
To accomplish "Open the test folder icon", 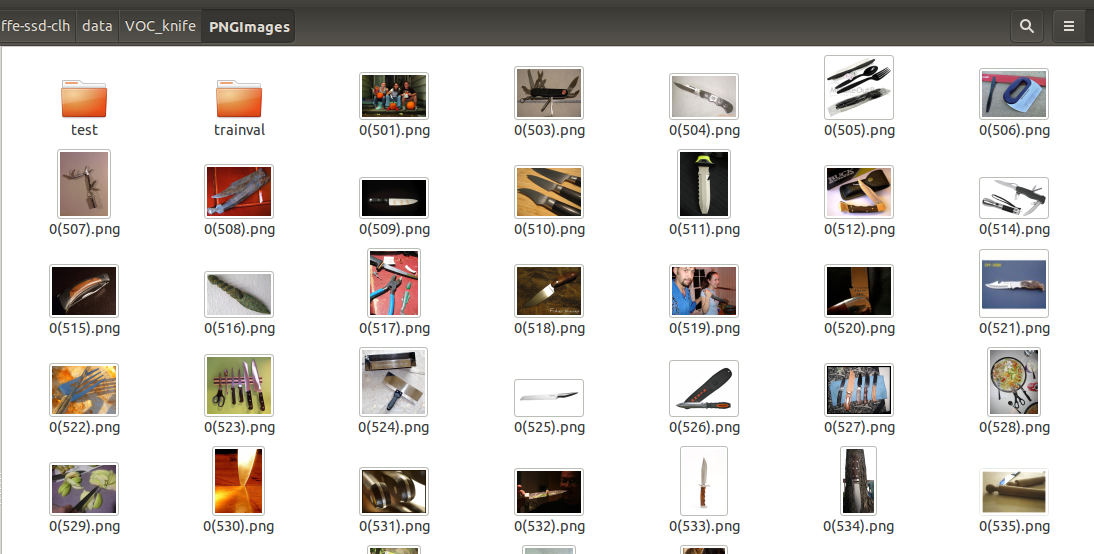I will click(84, 98).
